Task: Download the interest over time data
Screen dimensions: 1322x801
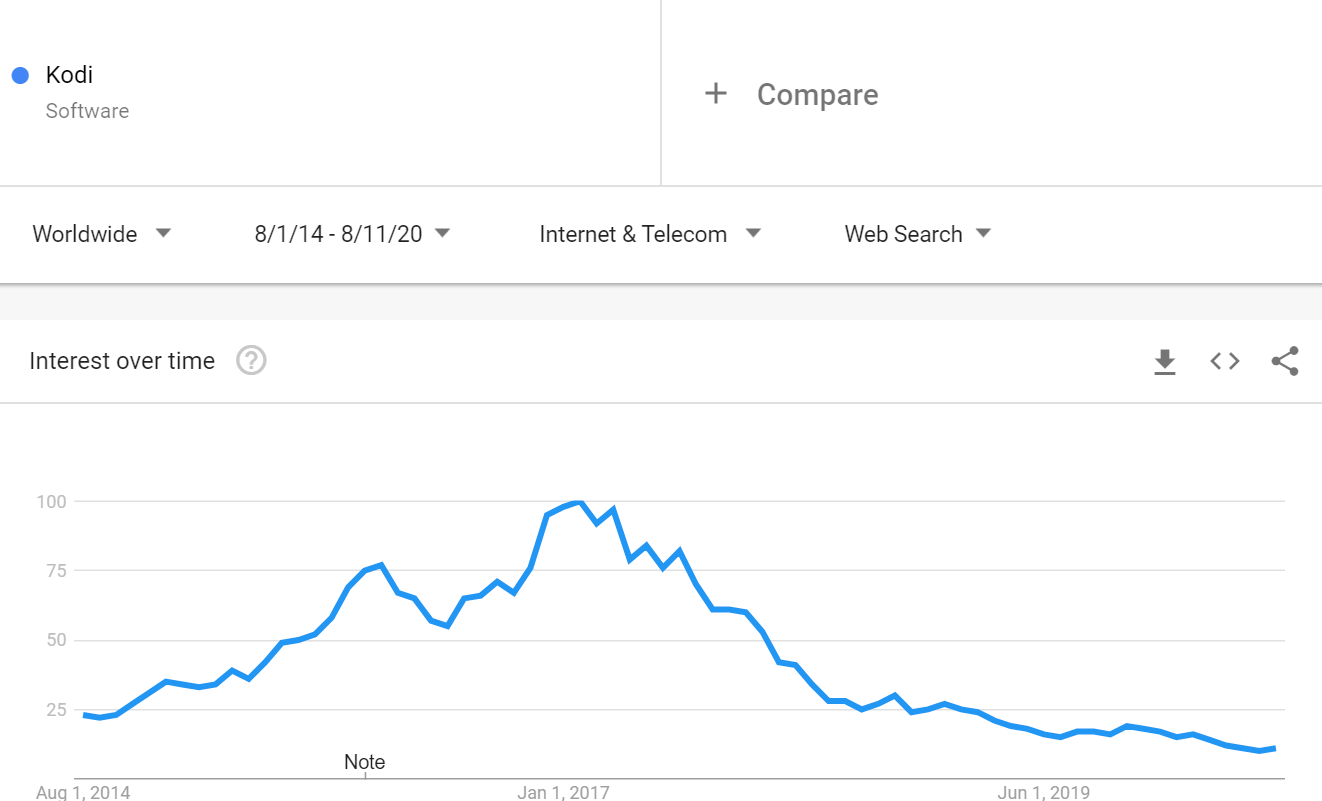Action: tap(1165, 362)
